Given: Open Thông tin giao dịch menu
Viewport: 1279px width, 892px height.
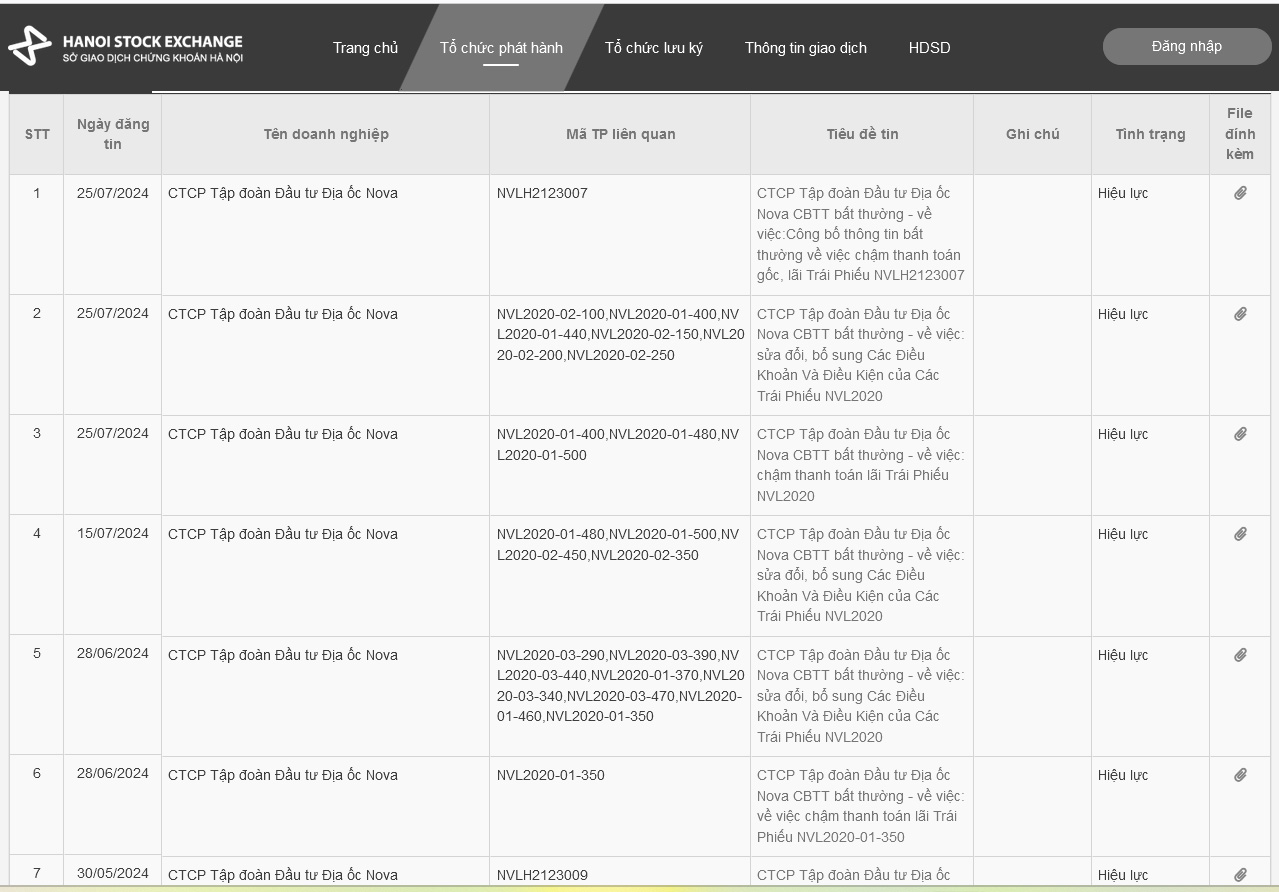Looking at the screenshot, I should pos(805,48).
